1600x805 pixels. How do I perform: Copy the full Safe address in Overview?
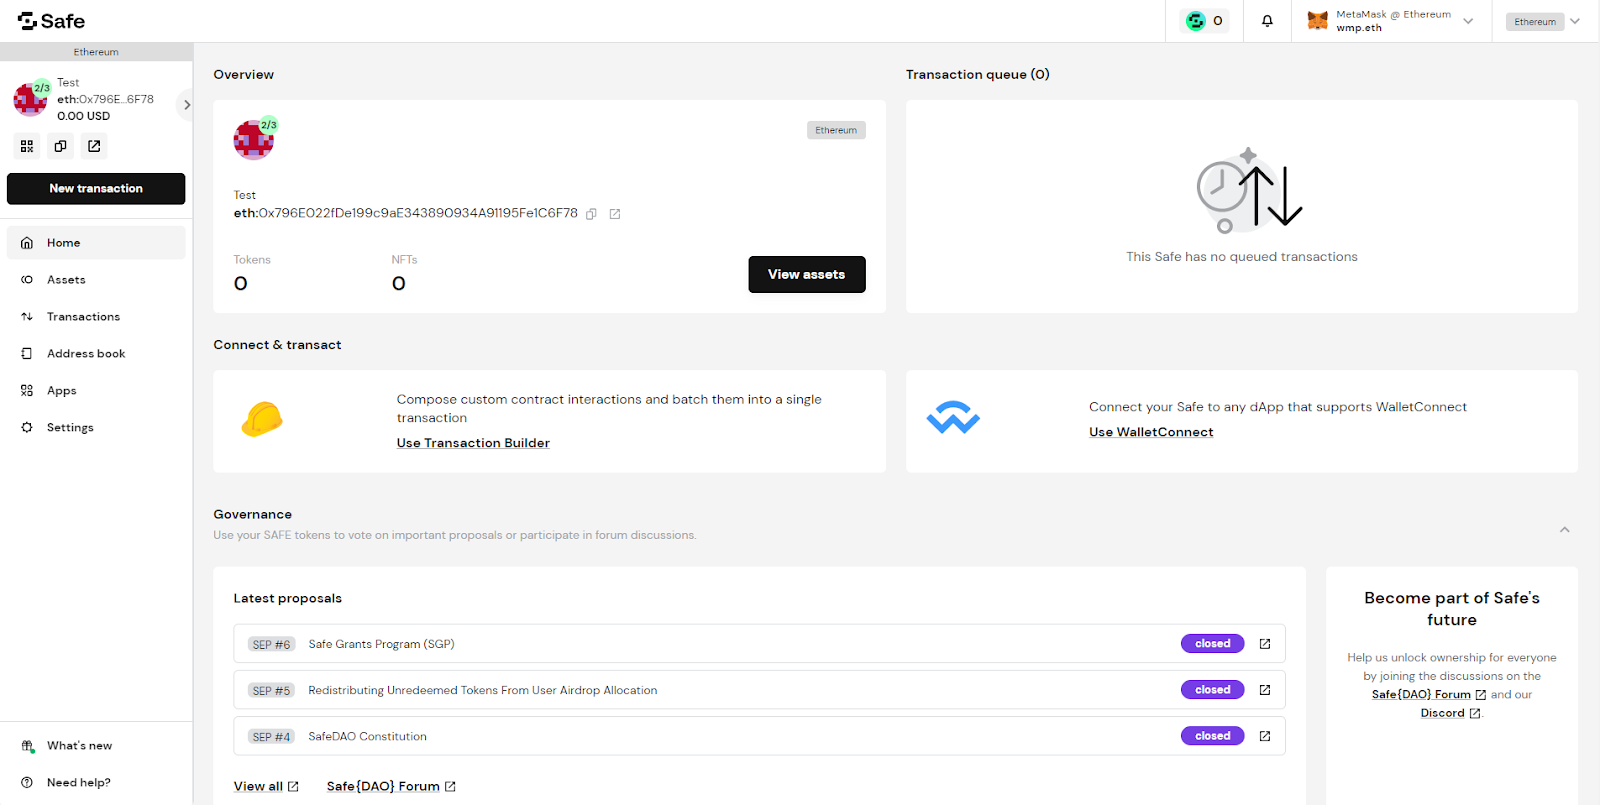pos(591,214)
